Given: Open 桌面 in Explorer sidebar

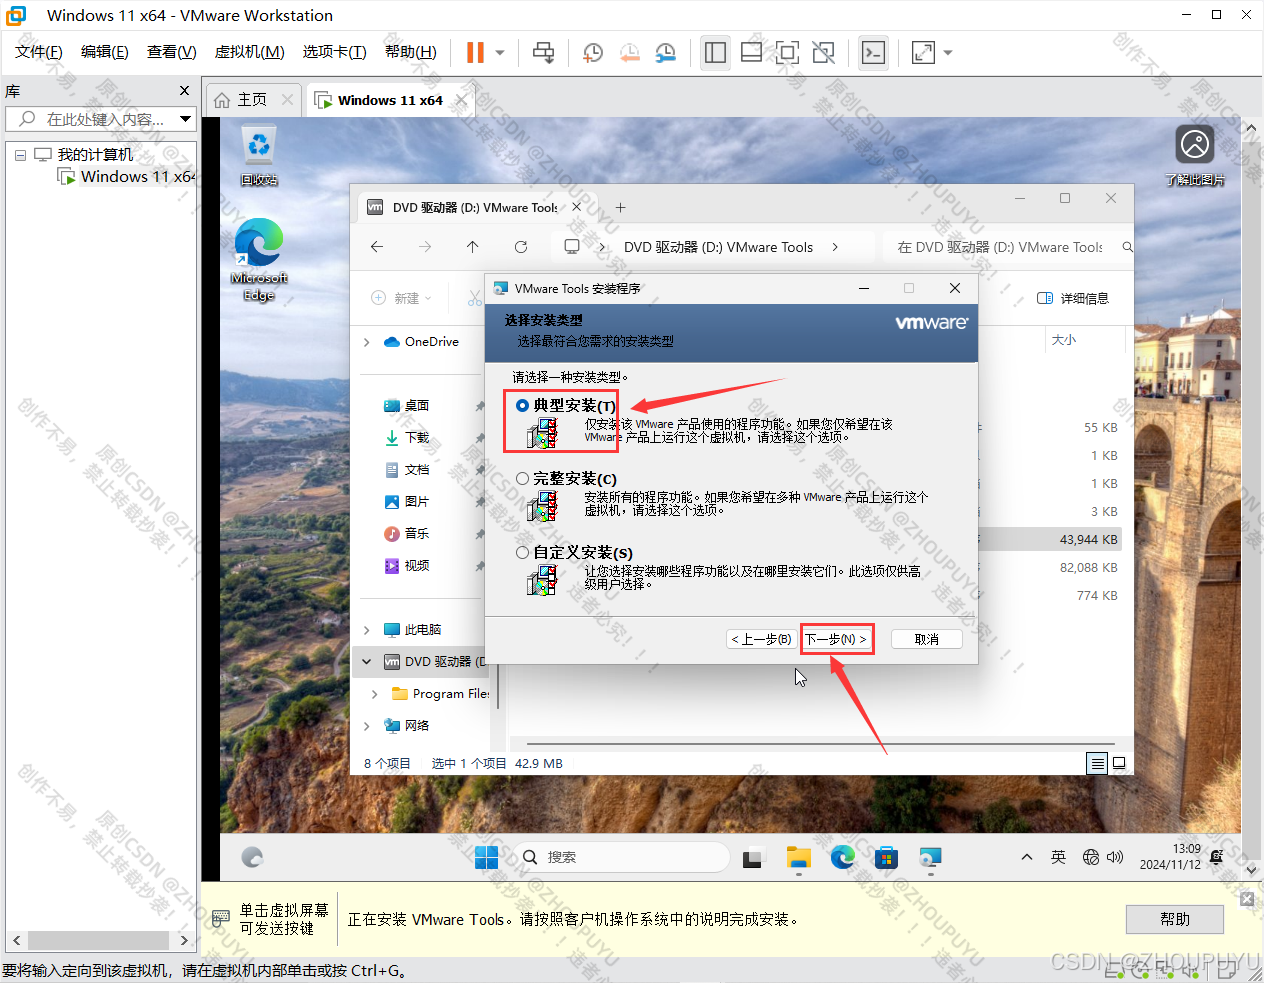Looking at the screenshot, I should click(417, 406).
